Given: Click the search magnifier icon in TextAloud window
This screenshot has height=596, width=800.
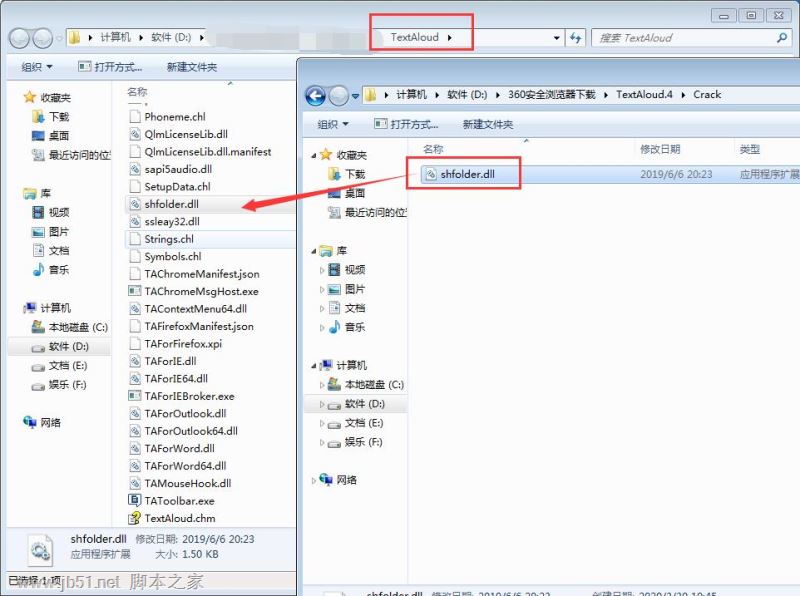Looking at the screenshot, I should click(782, 38).
